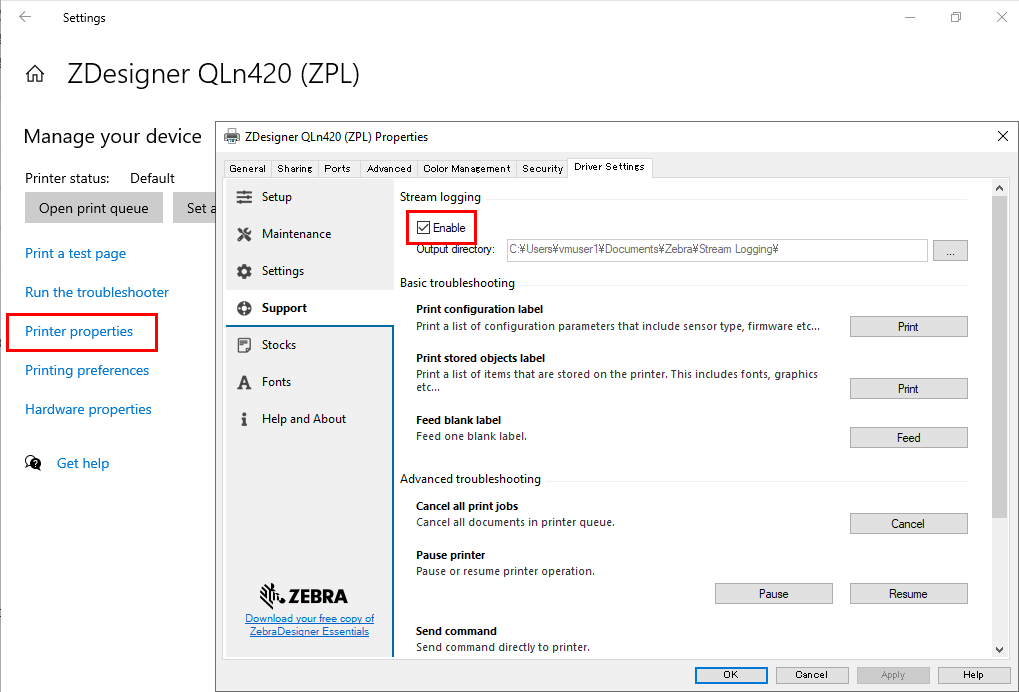Open the Settings gear panel
The width and height of the screenshot is (1019, 692).
click(285, 270)
